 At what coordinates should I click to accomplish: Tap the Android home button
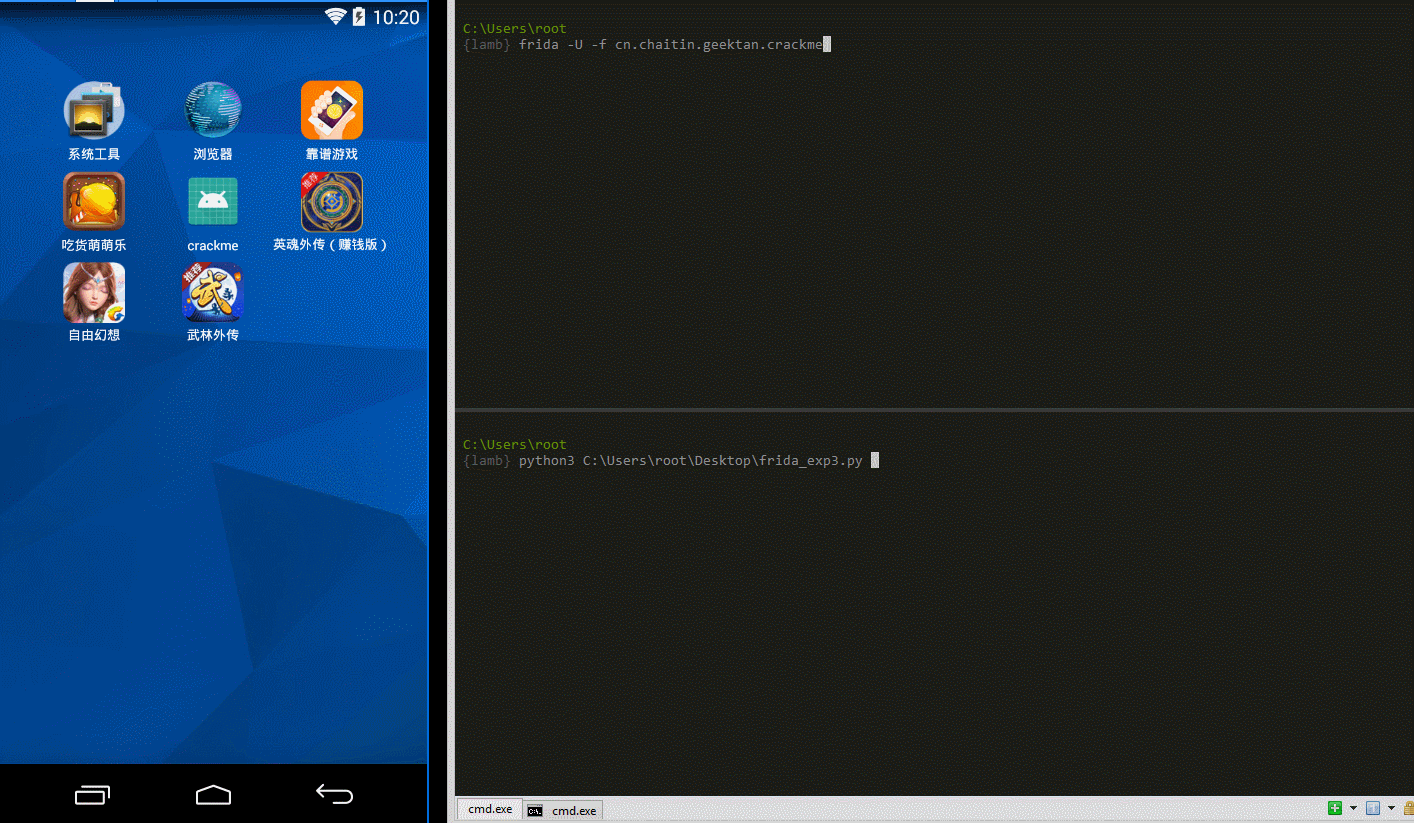click(213, 795)
